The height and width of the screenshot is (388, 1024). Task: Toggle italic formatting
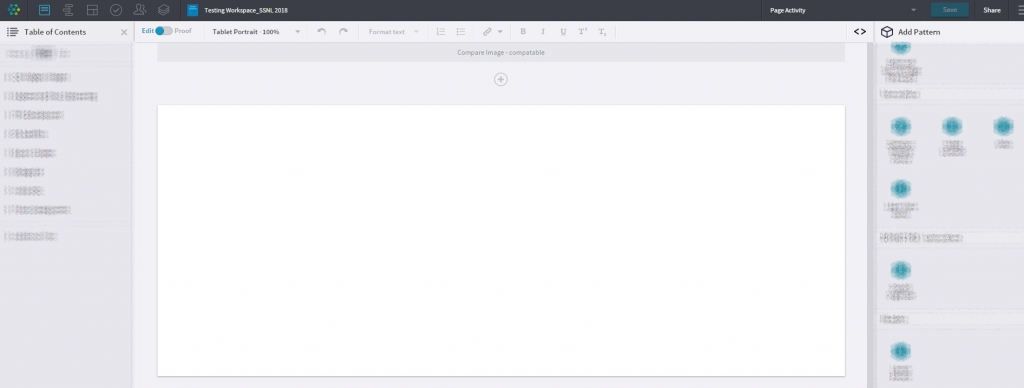coord(543,31)
